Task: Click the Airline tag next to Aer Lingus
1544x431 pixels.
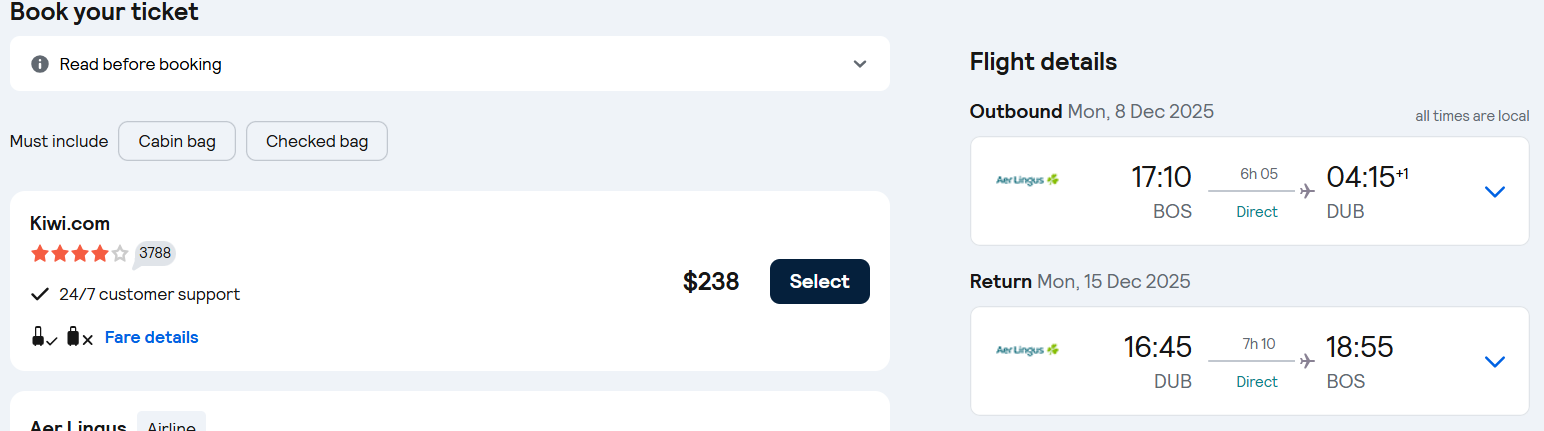Action: pos(171,424)
